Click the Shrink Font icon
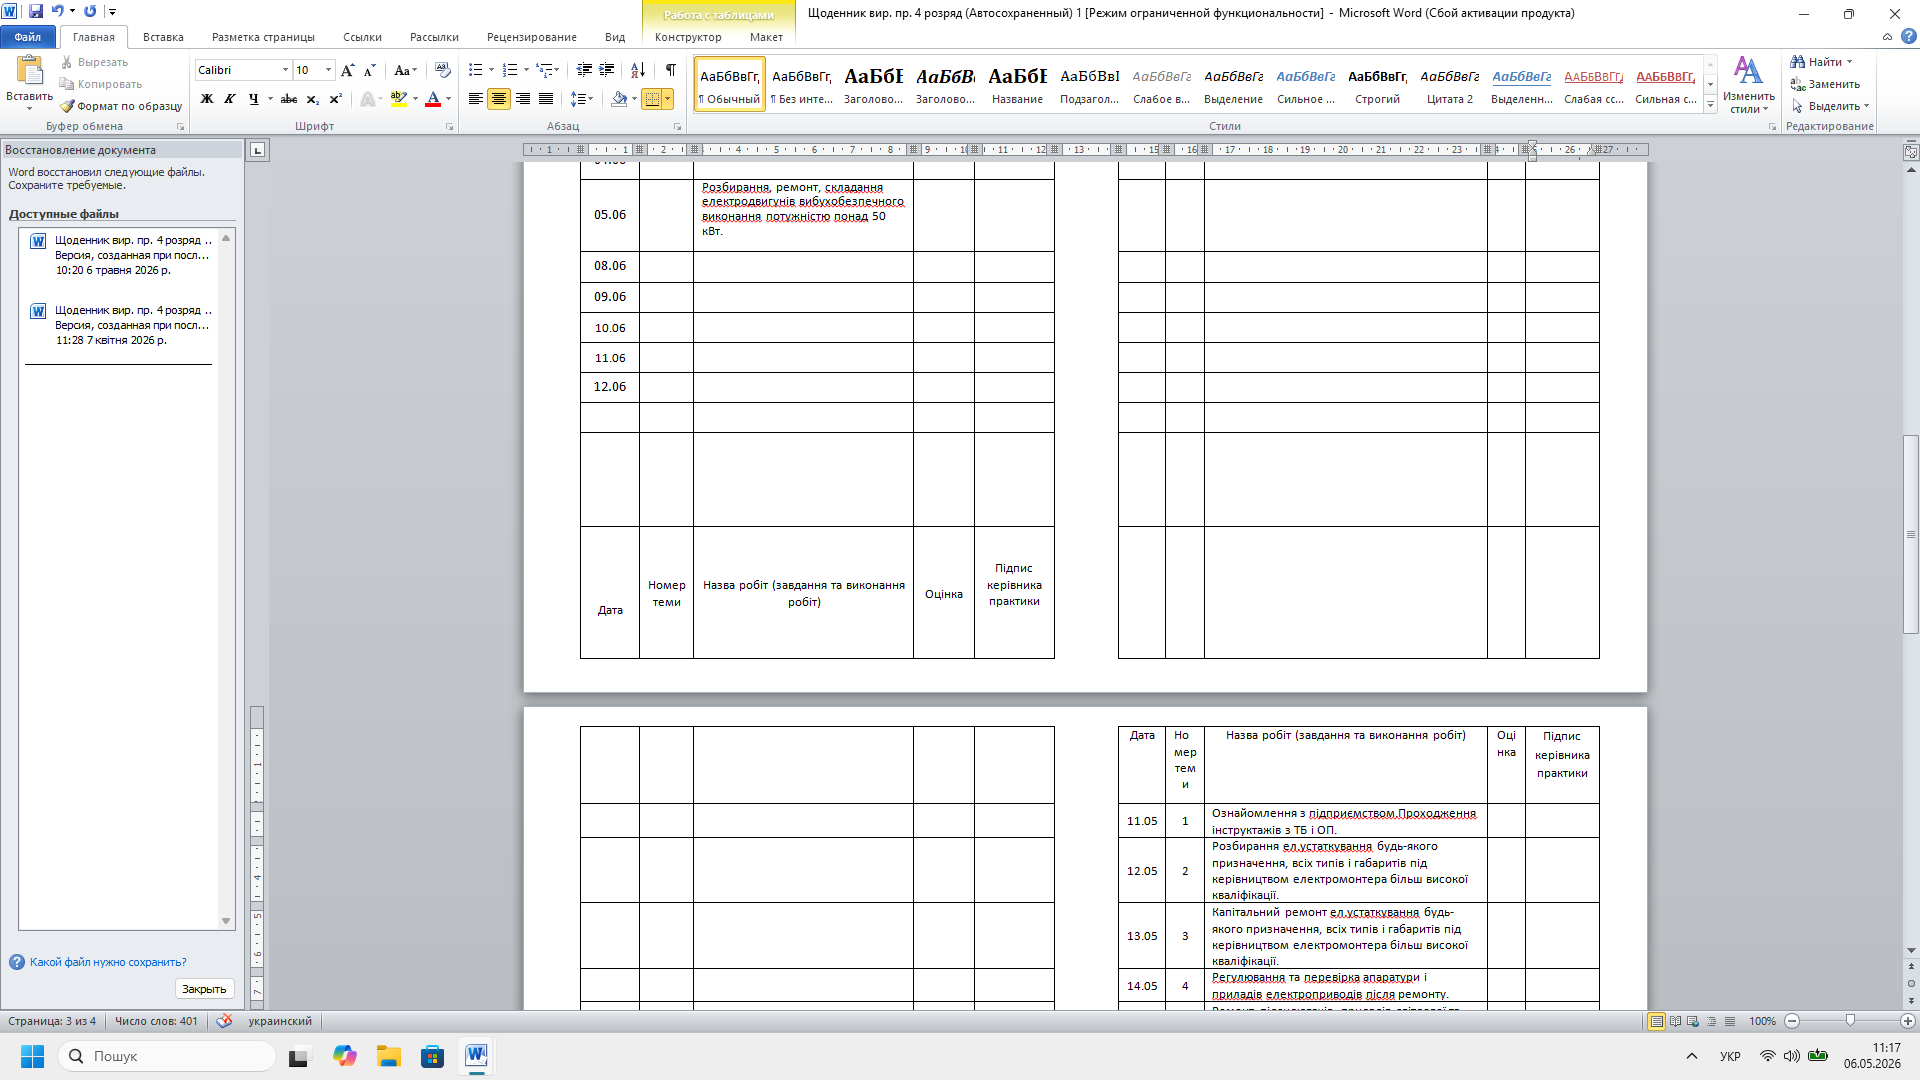This screenshot has width=1920, height=1080. [369, 70]
